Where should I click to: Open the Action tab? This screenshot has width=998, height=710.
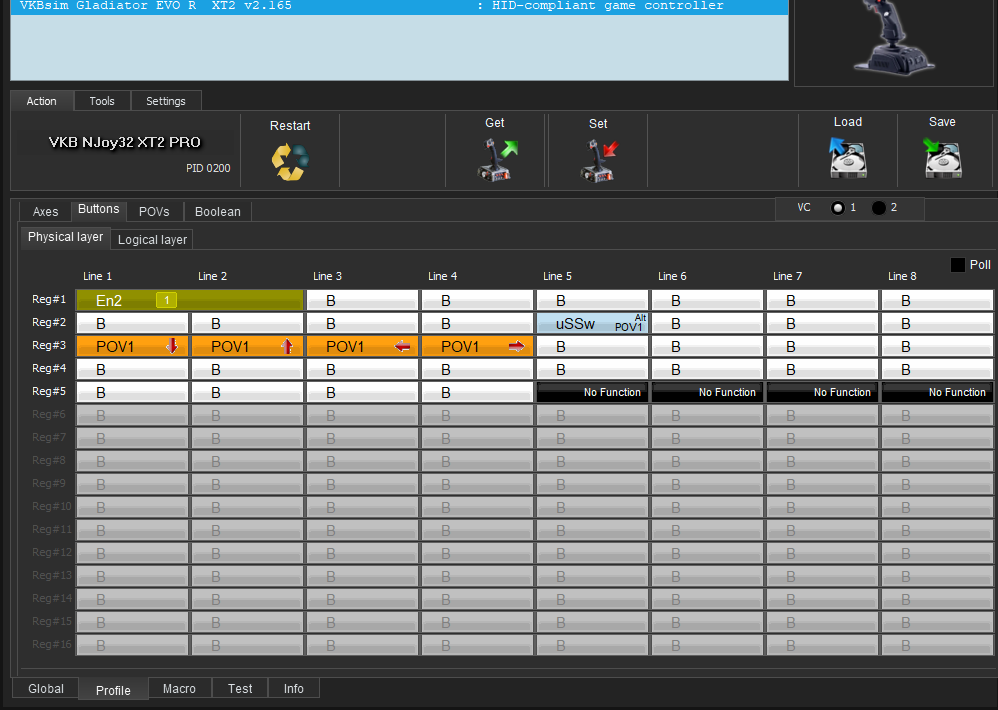tap(41, 101)
